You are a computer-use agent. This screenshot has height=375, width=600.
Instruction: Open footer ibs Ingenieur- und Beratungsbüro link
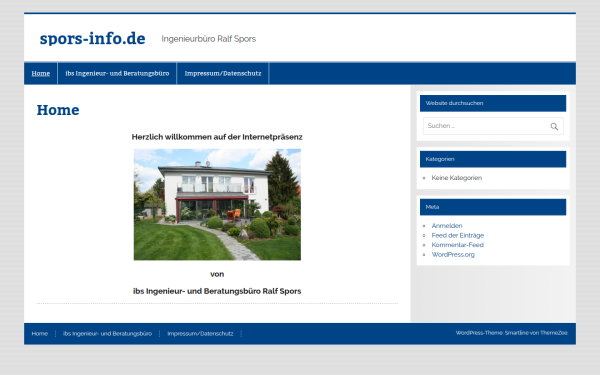[x=107, y=334]
